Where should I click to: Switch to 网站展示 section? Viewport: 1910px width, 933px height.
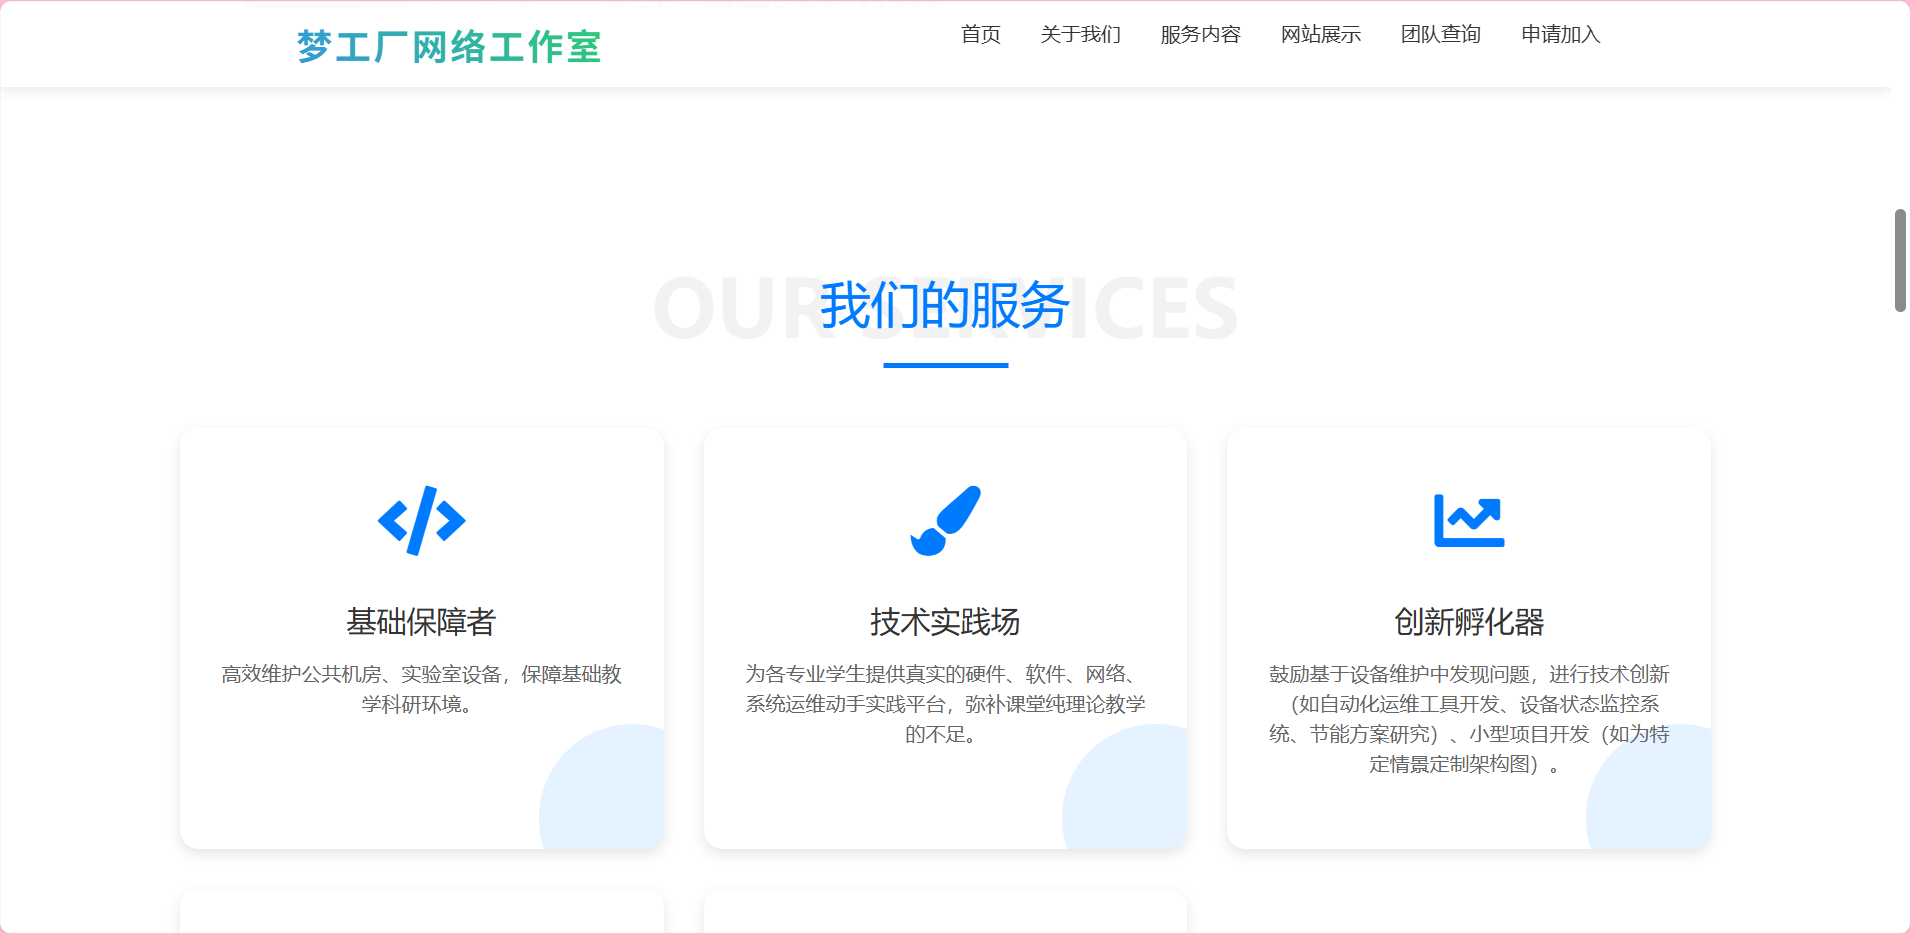tap(1319, 35)
